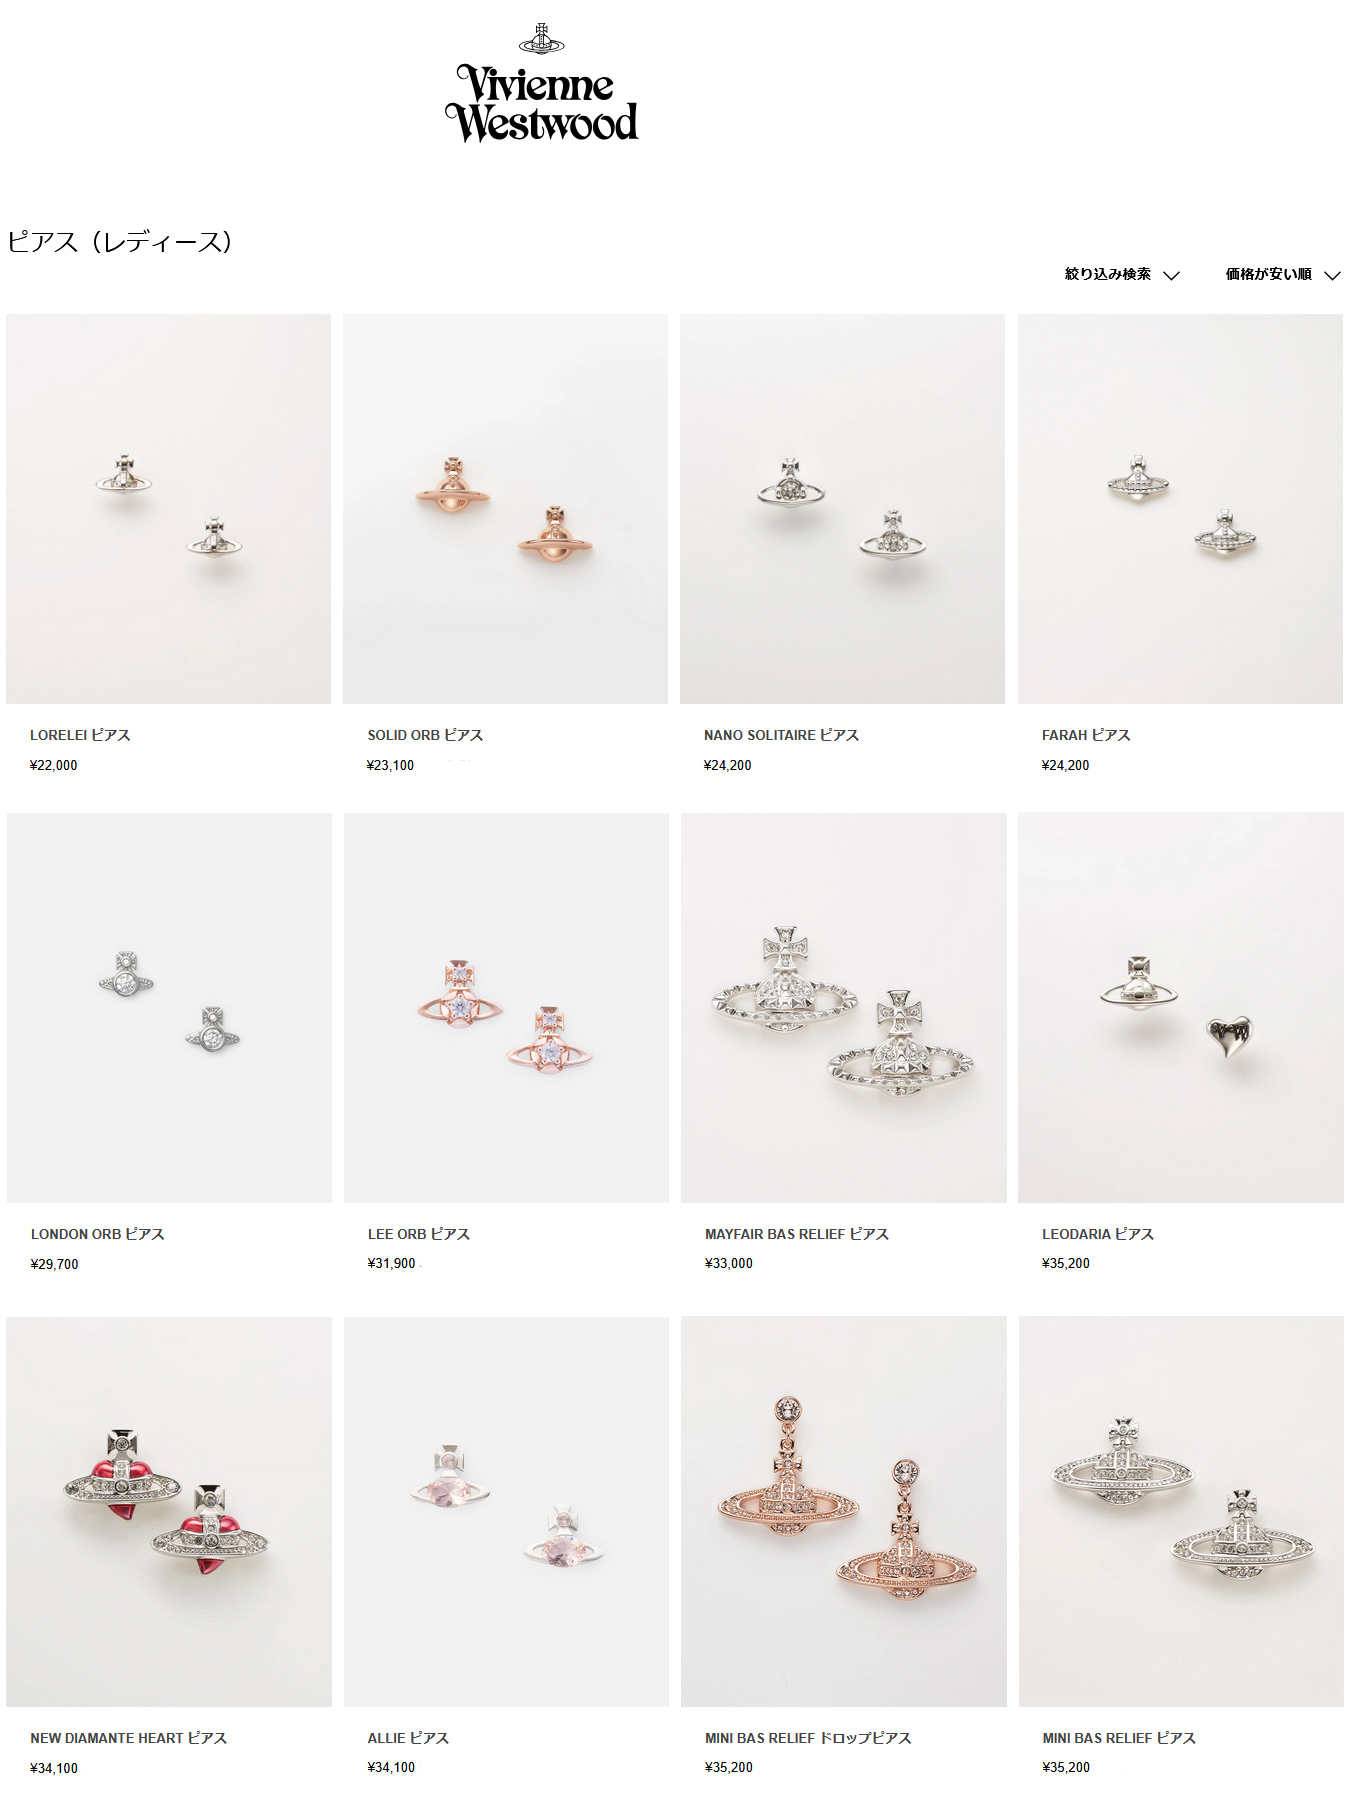This screenshot has width=1350, height=1800.
Task: View LEODARIA heart and orb earrings image
Action: pos(1181,1008)
